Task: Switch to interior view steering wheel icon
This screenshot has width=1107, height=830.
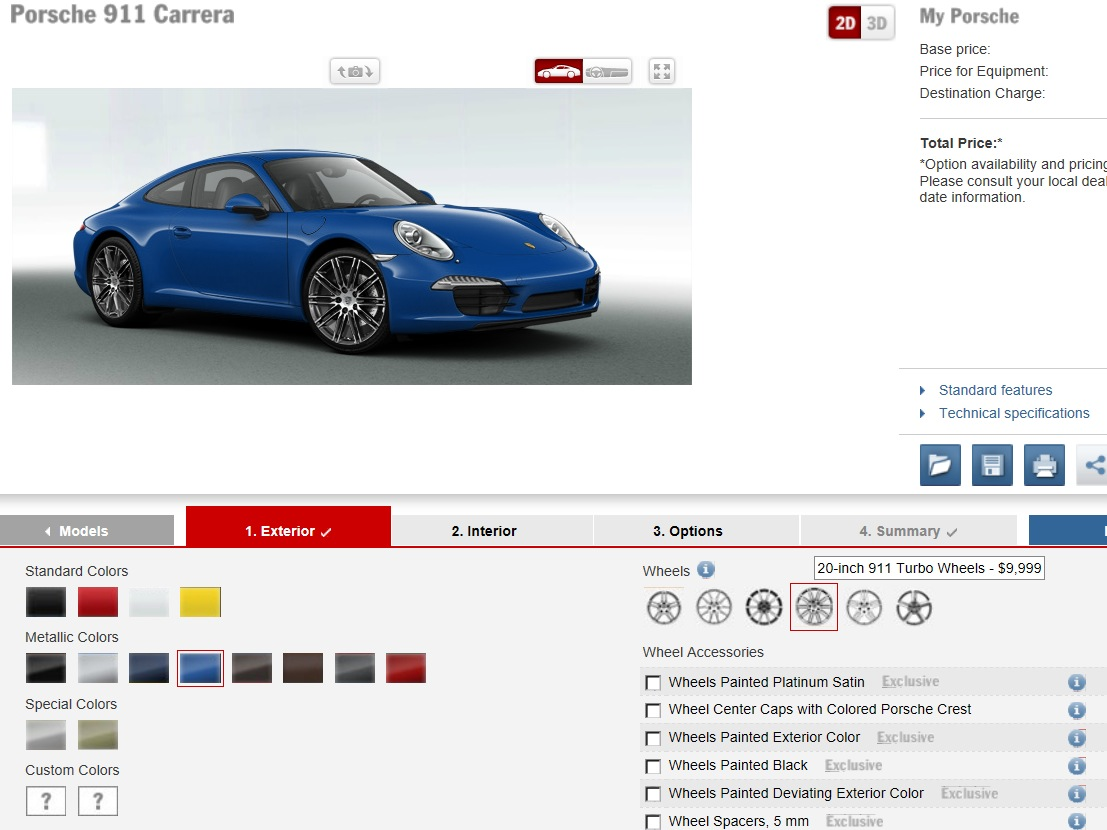Action: pos(607,71)
